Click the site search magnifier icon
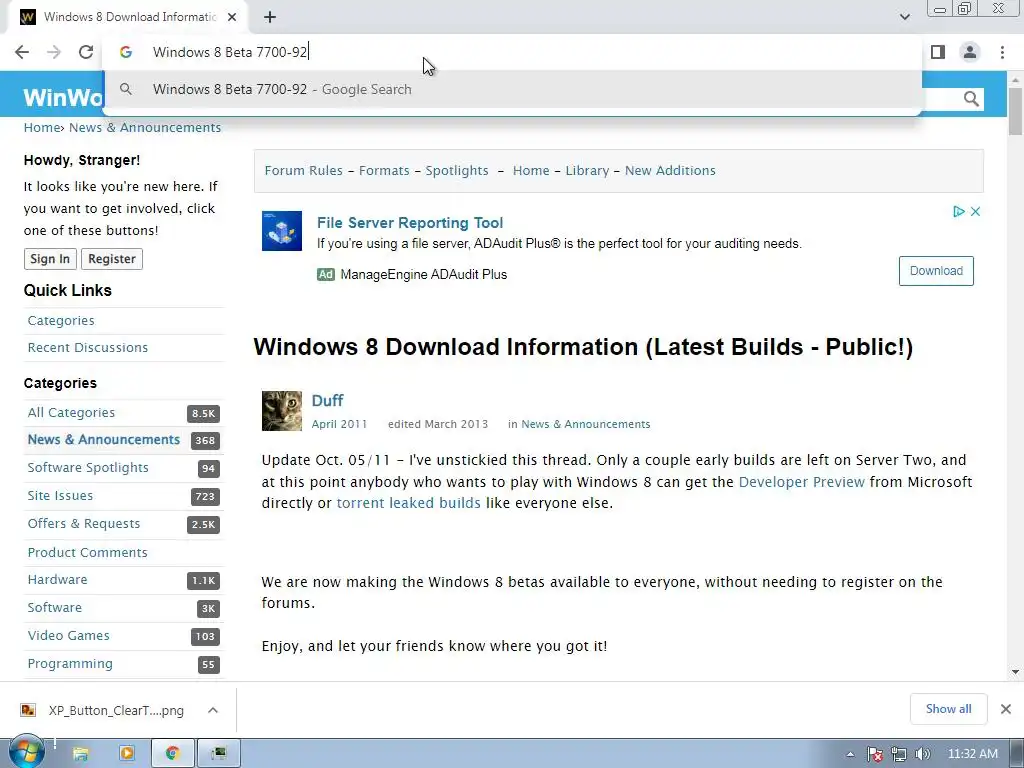 (971, 99)
